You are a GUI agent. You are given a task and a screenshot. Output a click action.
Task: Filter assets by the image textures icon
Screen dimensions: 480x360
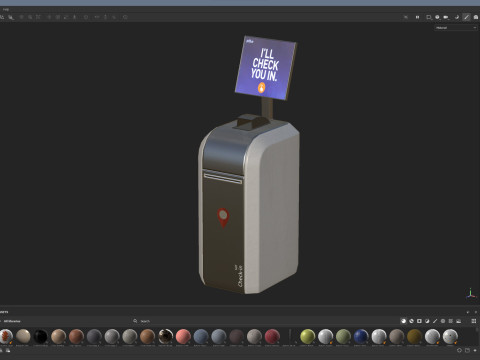pyautogui.click(x=459, y=321)
